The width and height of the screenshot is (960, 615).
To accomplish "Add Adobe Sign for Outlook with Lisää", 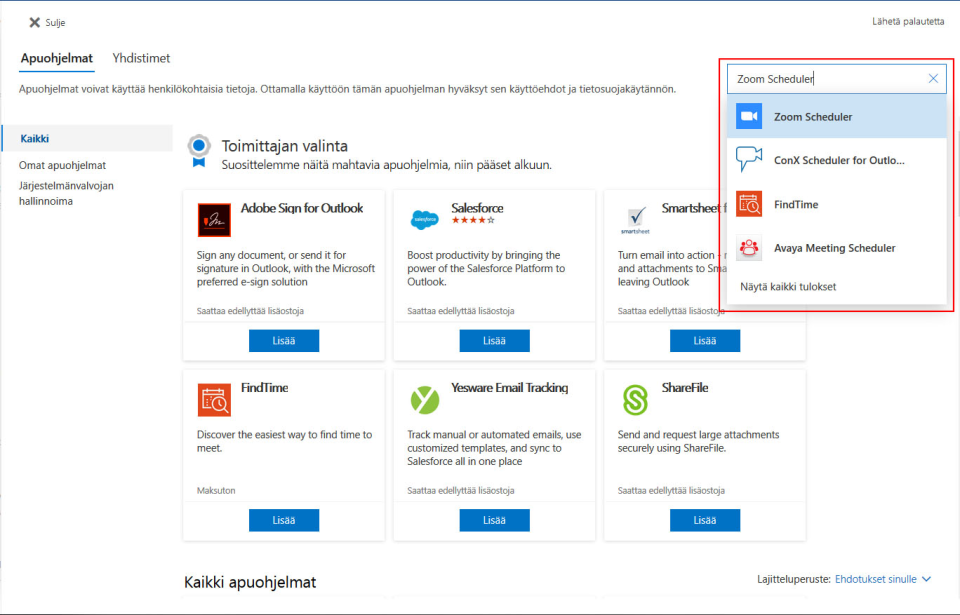I will click(283, 341).
